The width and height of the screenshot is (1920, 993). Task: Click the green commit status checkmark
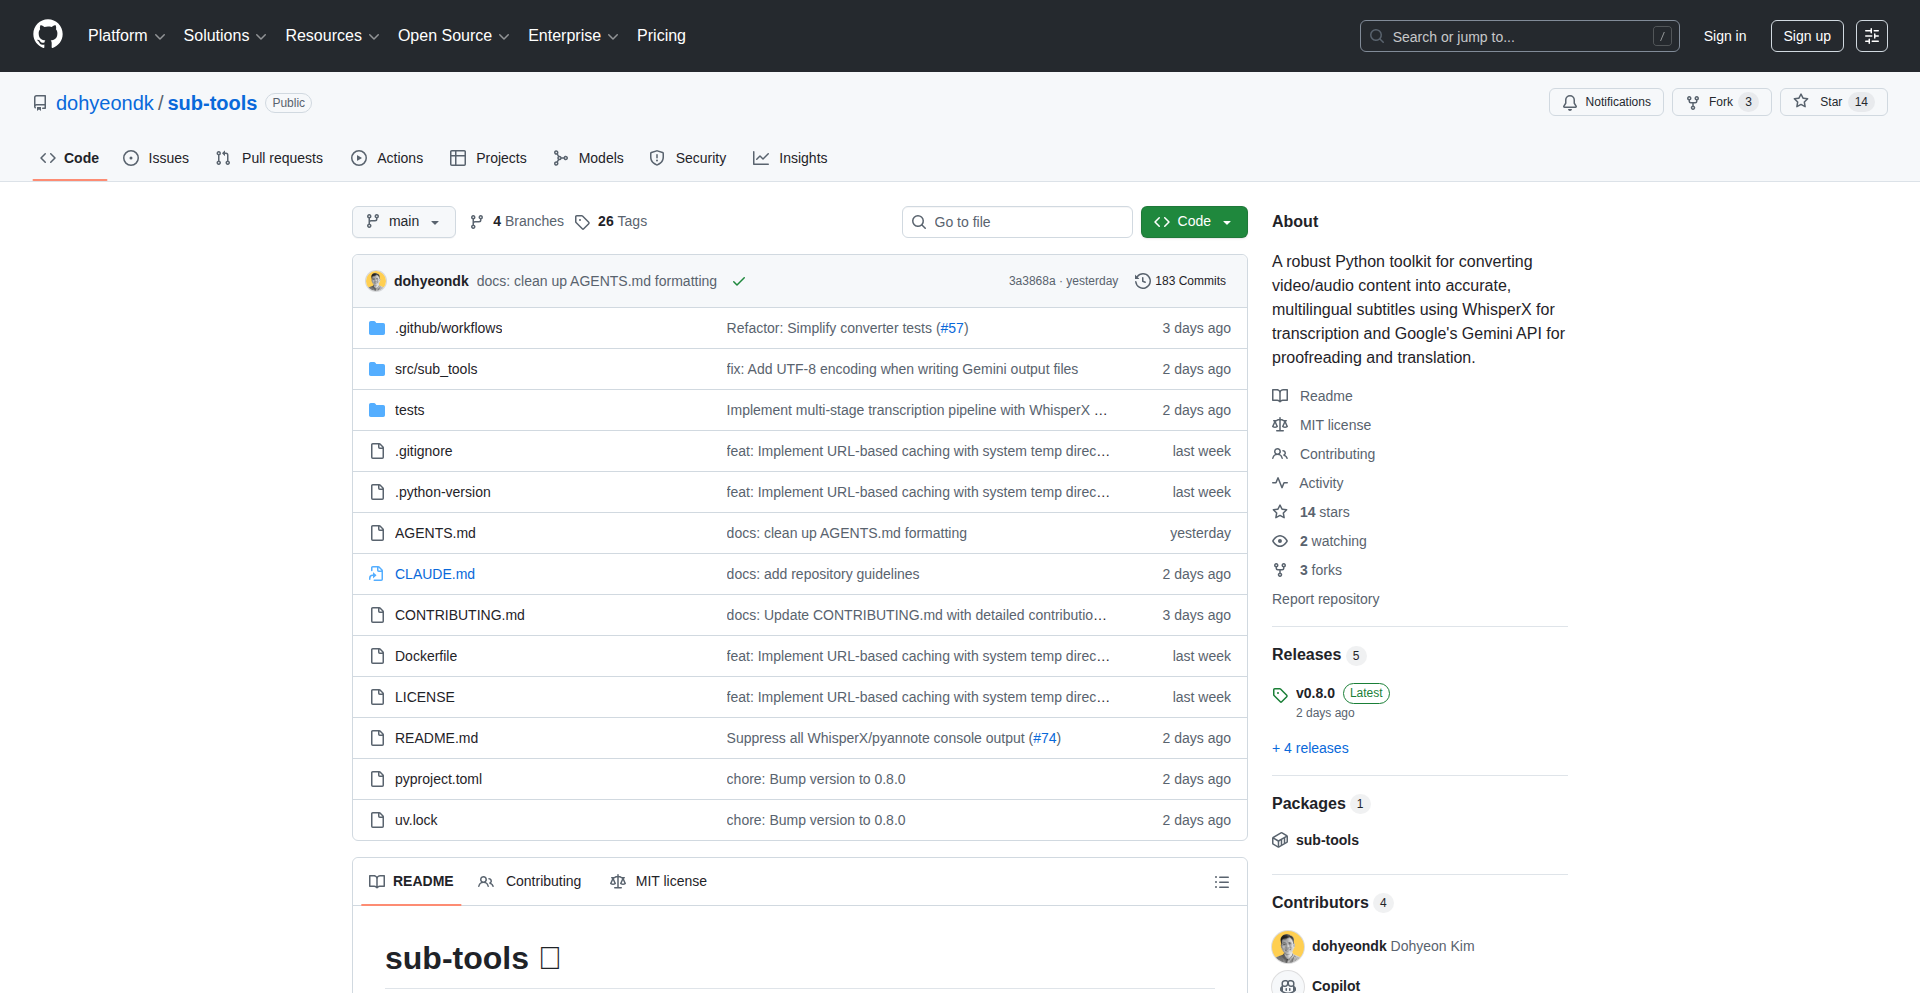tap(739, 281)
